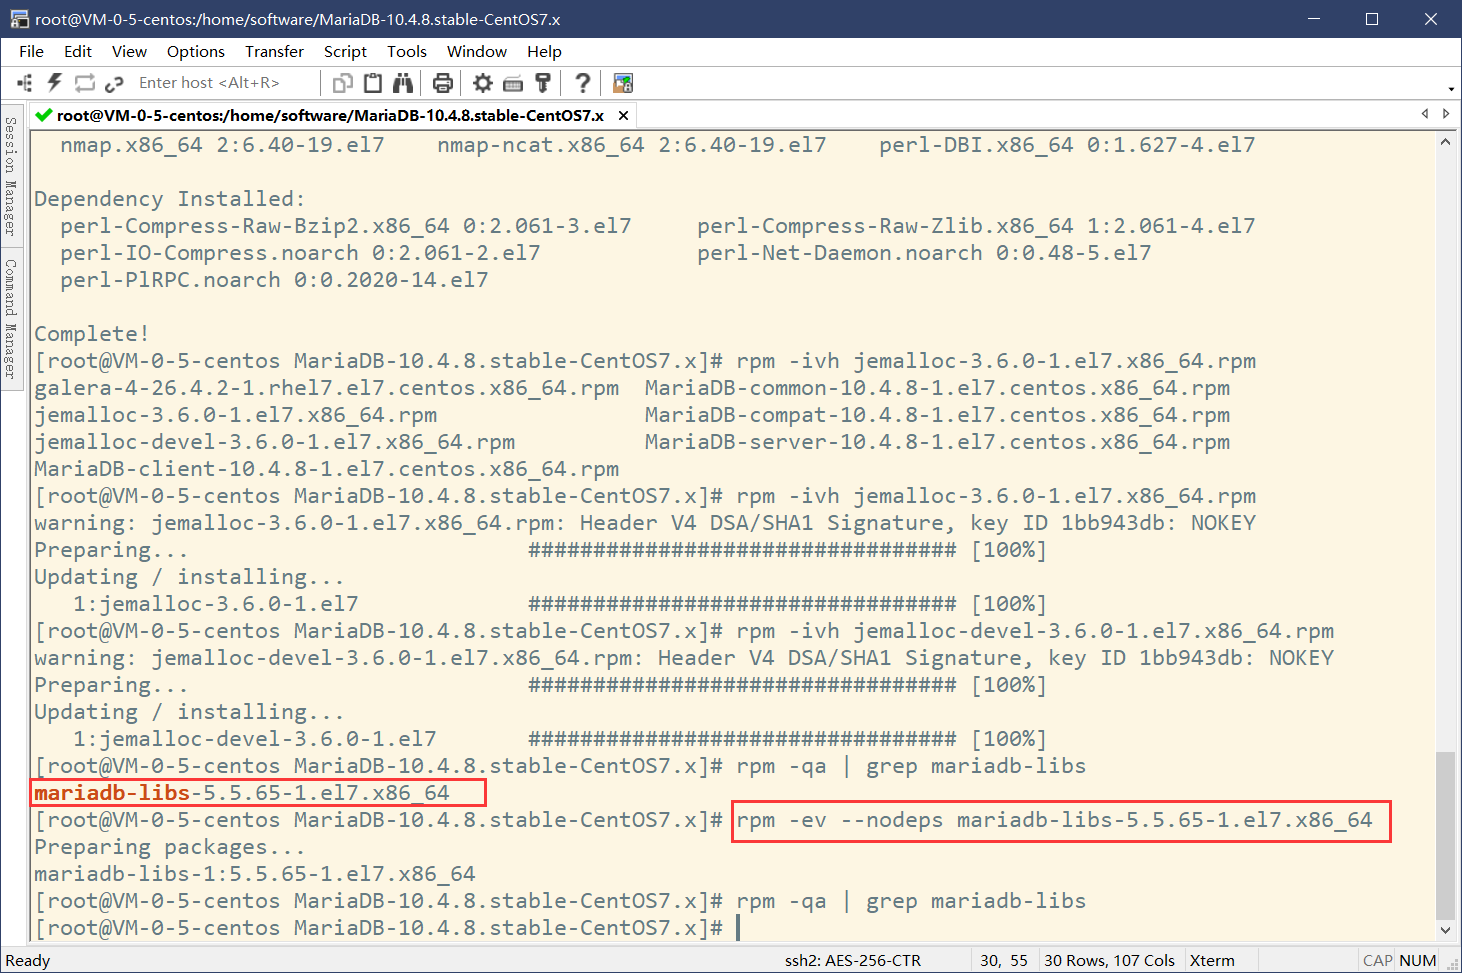Click 'MariaDB-common-10.4.8-1.el7.centos.x86_64.rpm' filename
Image resolution: width=1462 pixels, height=973 pixels.
[x=937, y=388]
